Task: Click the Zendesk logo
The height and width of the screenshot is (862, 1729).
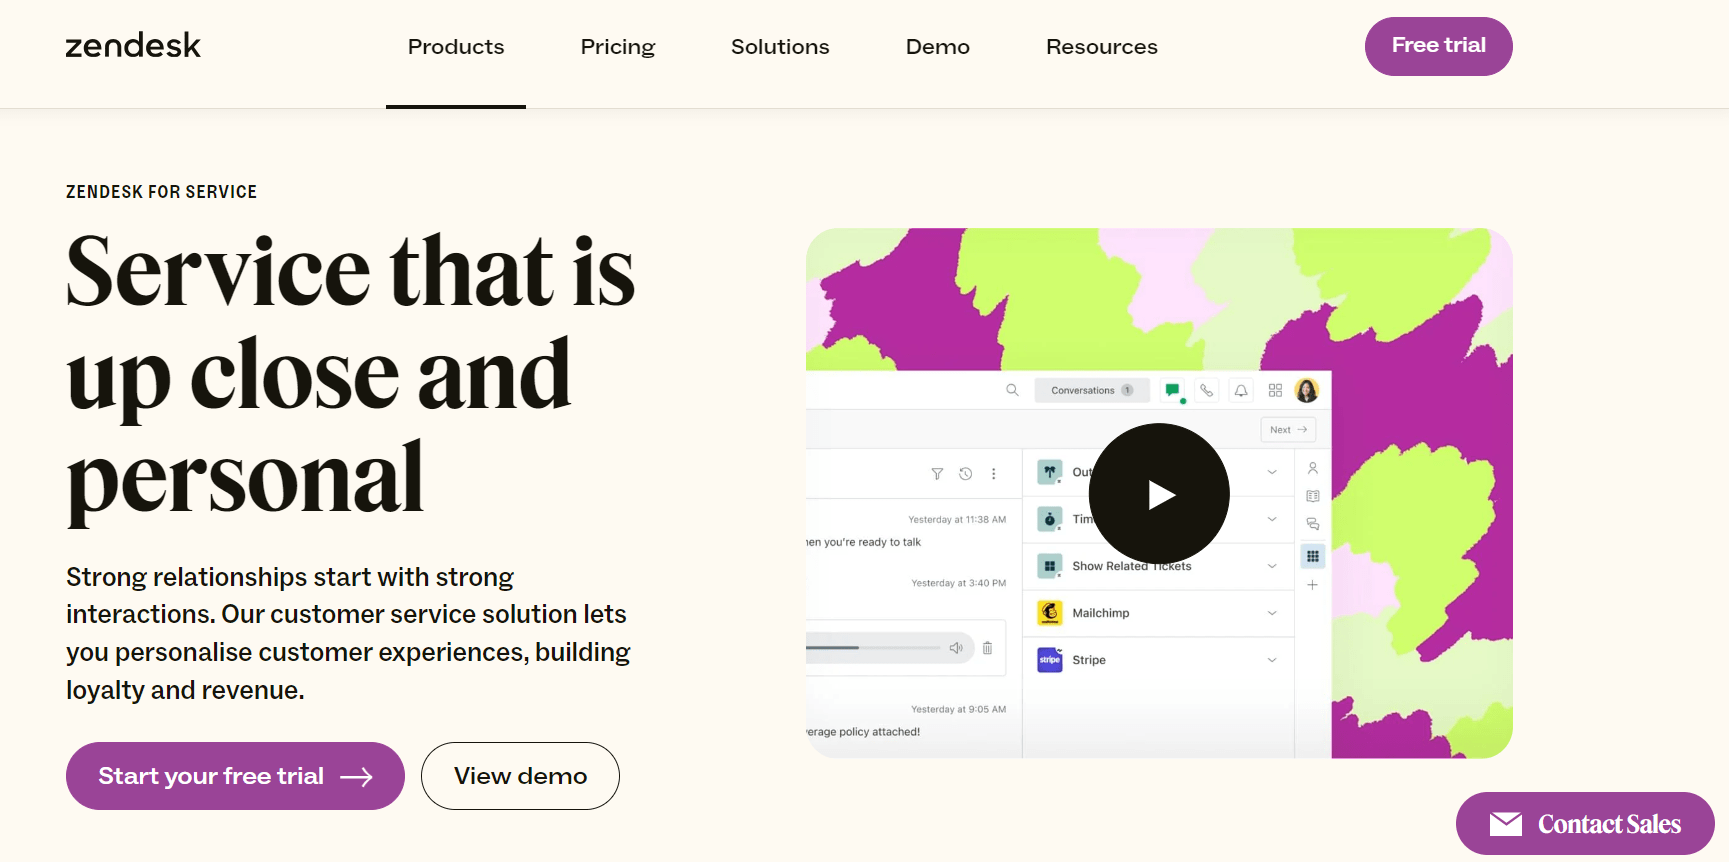Action: (x=133, y=46)
